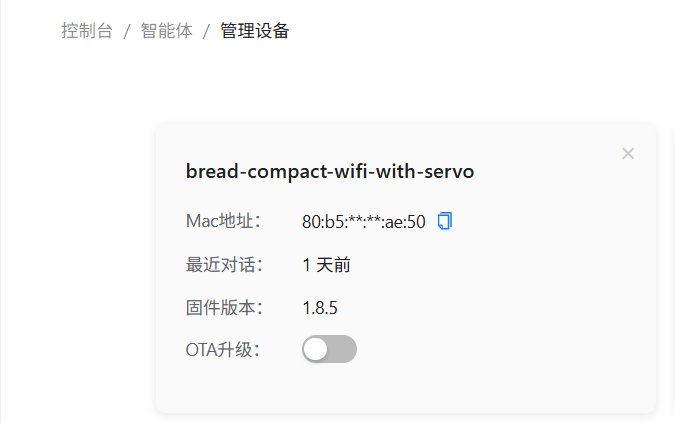Close the device info card
675x423 pixels.
[x=628, y=153]
